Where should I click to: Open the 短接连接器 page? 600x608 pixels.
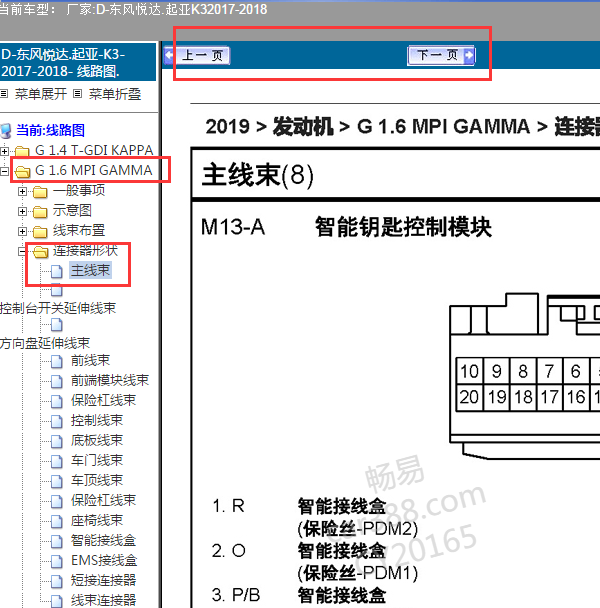(x=104, y=580)
